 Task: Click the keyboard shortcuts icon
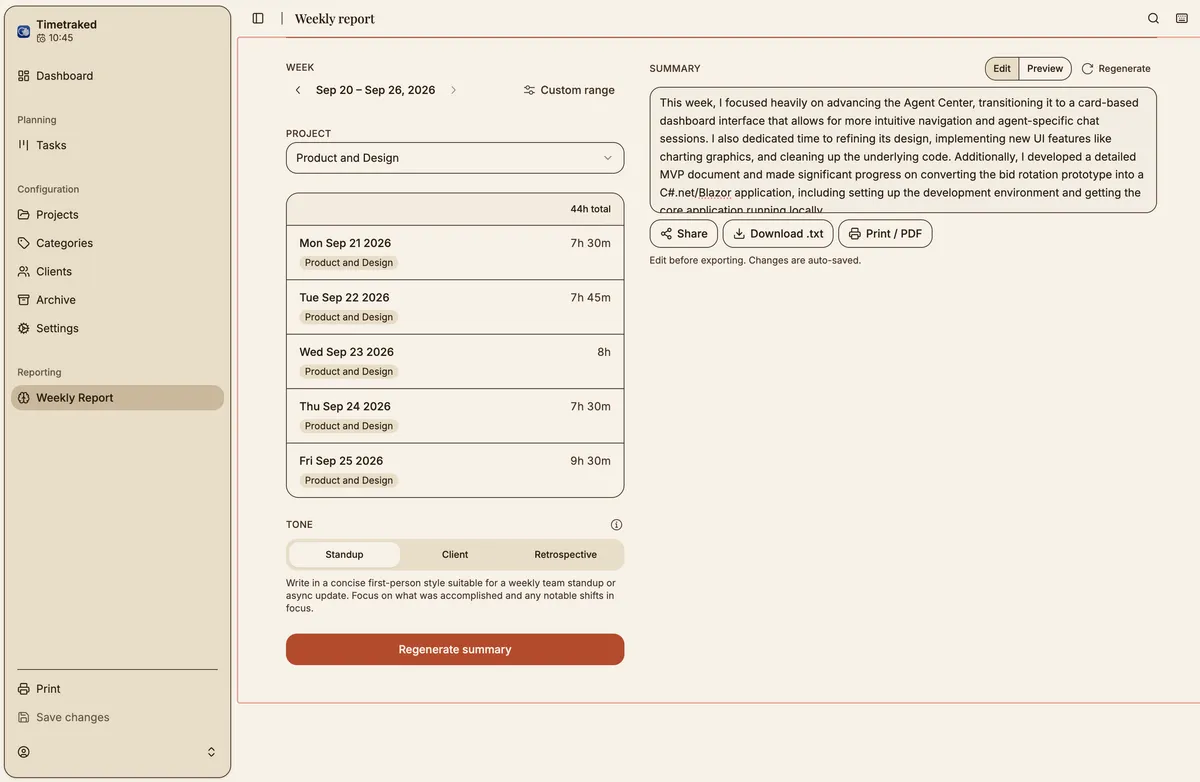coord(1182,18)
